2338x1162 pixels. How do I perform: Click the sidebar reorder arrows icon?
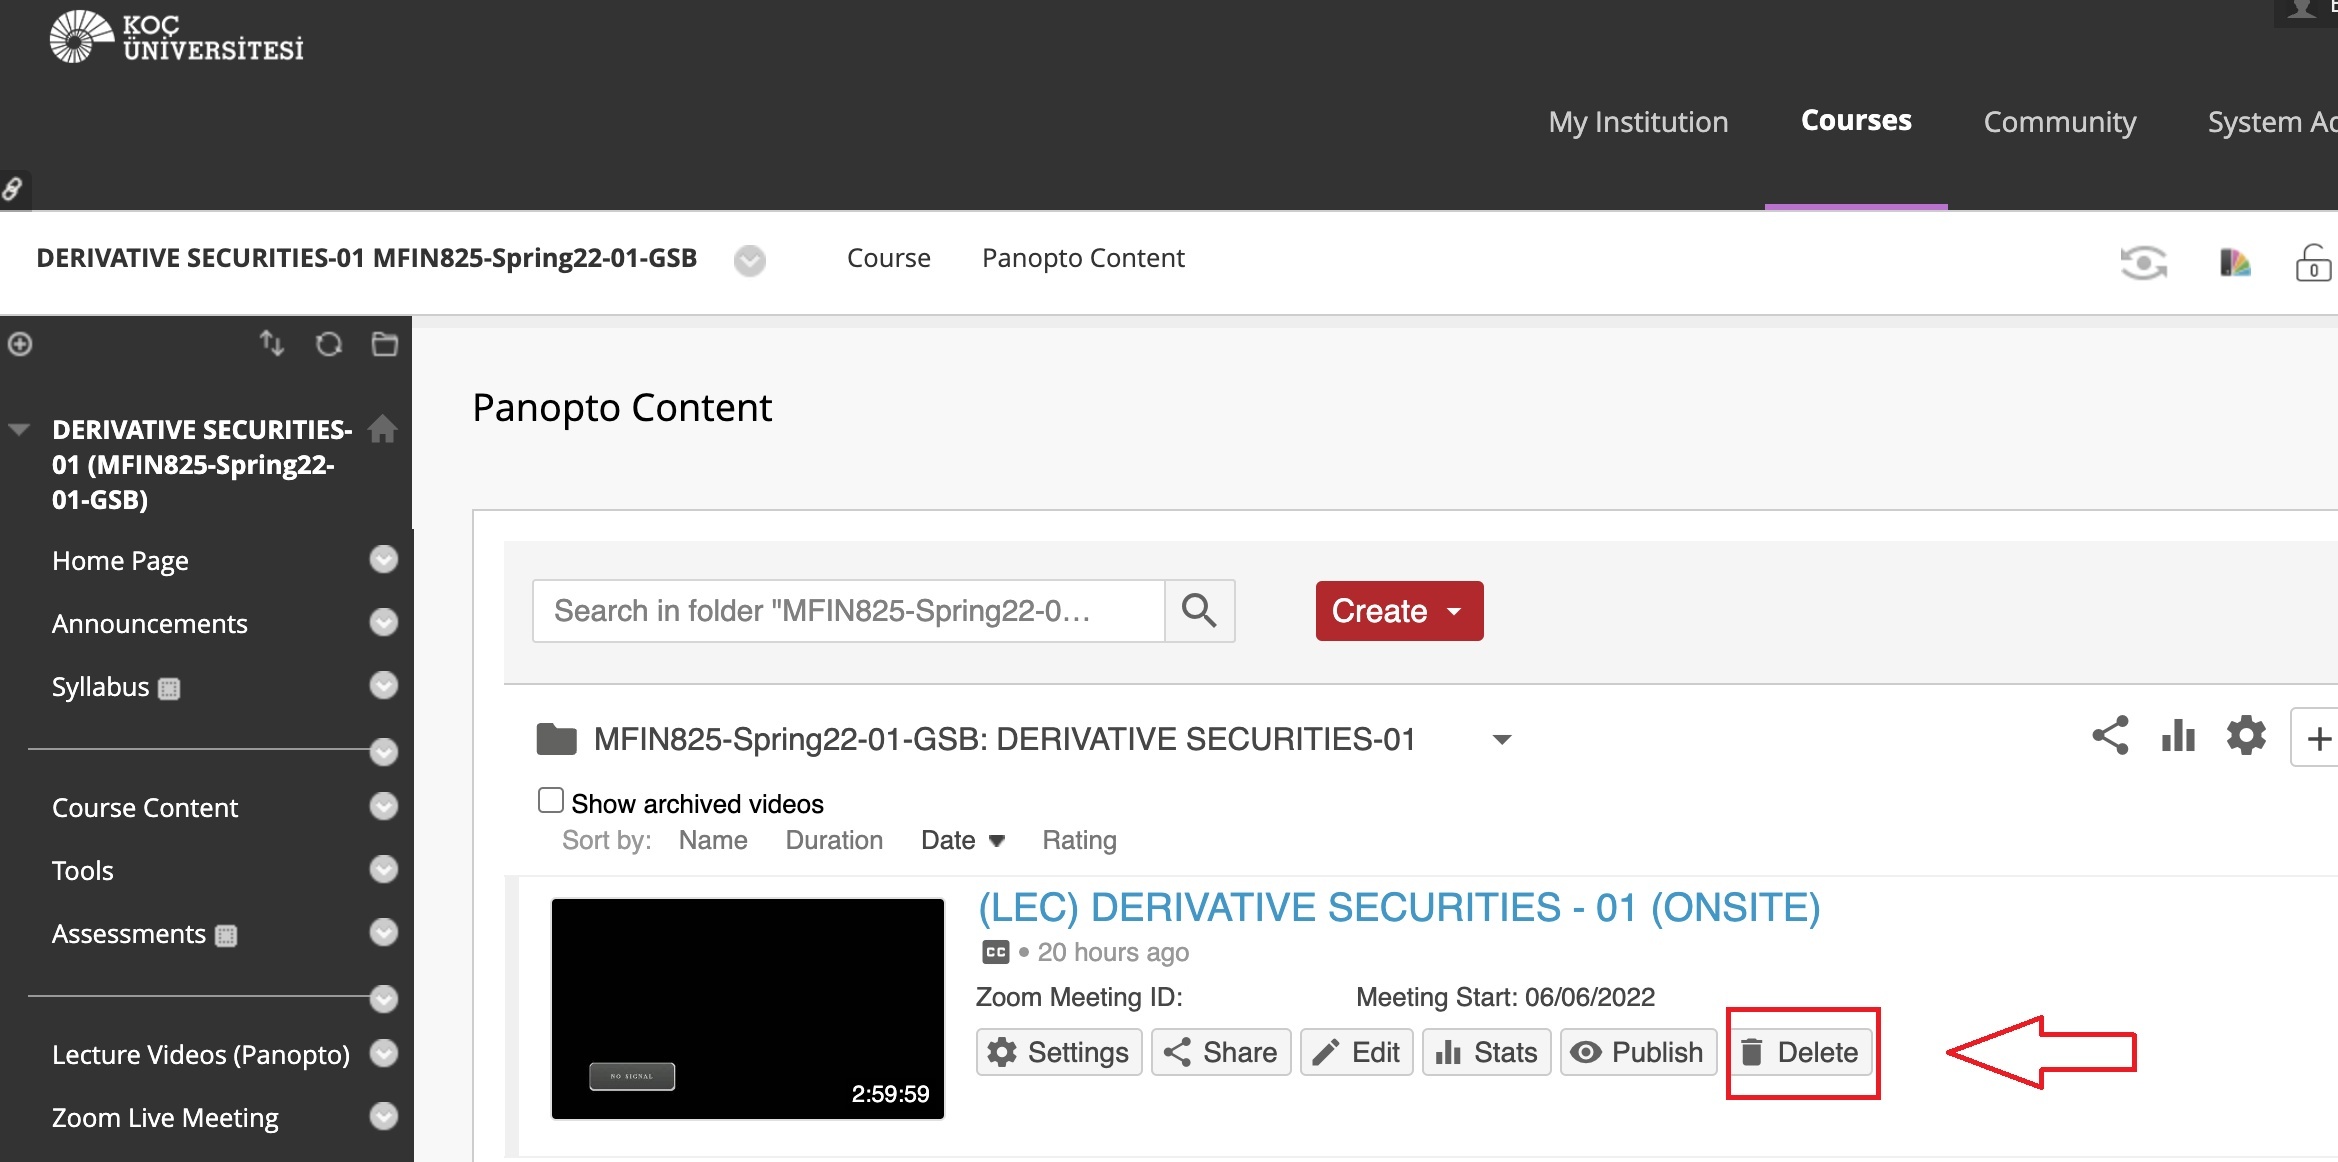(272, 344)
